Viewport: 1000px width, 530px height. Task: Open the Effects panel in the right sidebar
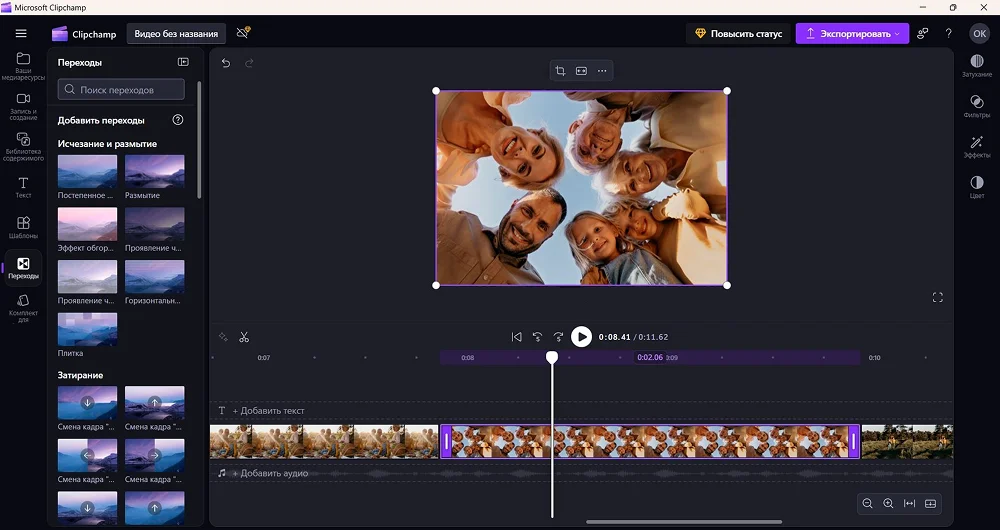coord(976,146)
